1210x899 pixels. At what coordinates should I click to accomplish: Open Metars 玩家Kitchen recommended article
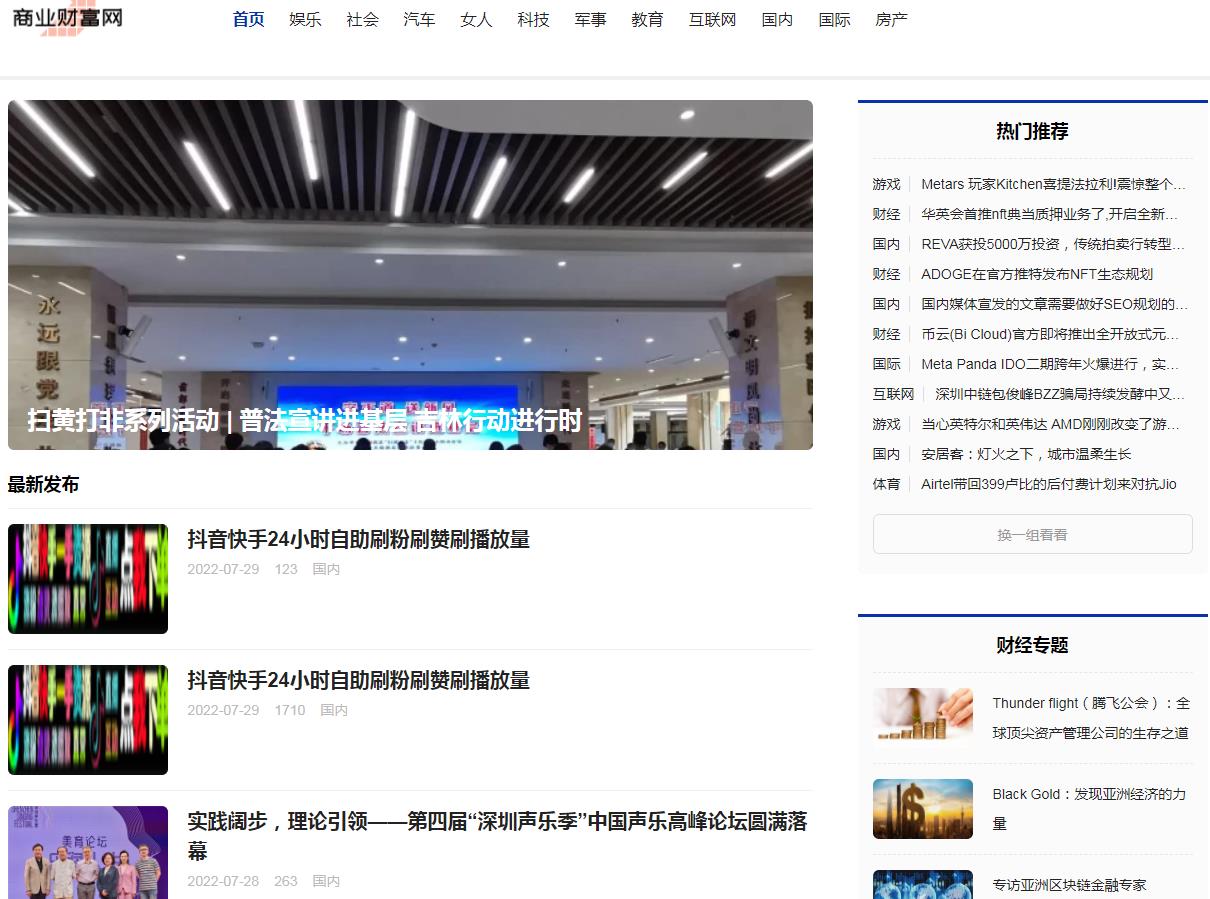1054,184
